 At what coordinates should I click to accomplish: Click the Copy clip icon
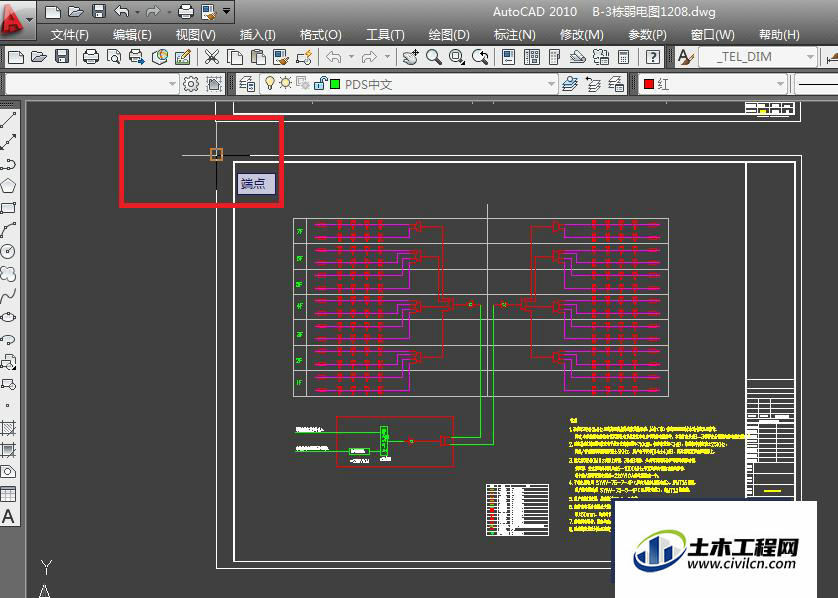tap(235, 57)
